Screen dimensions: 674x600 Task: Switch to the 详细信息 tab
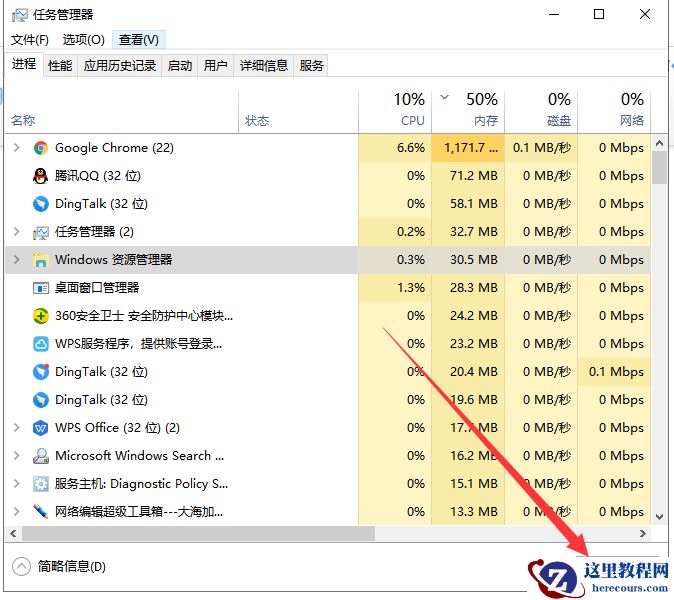(263, 66)
